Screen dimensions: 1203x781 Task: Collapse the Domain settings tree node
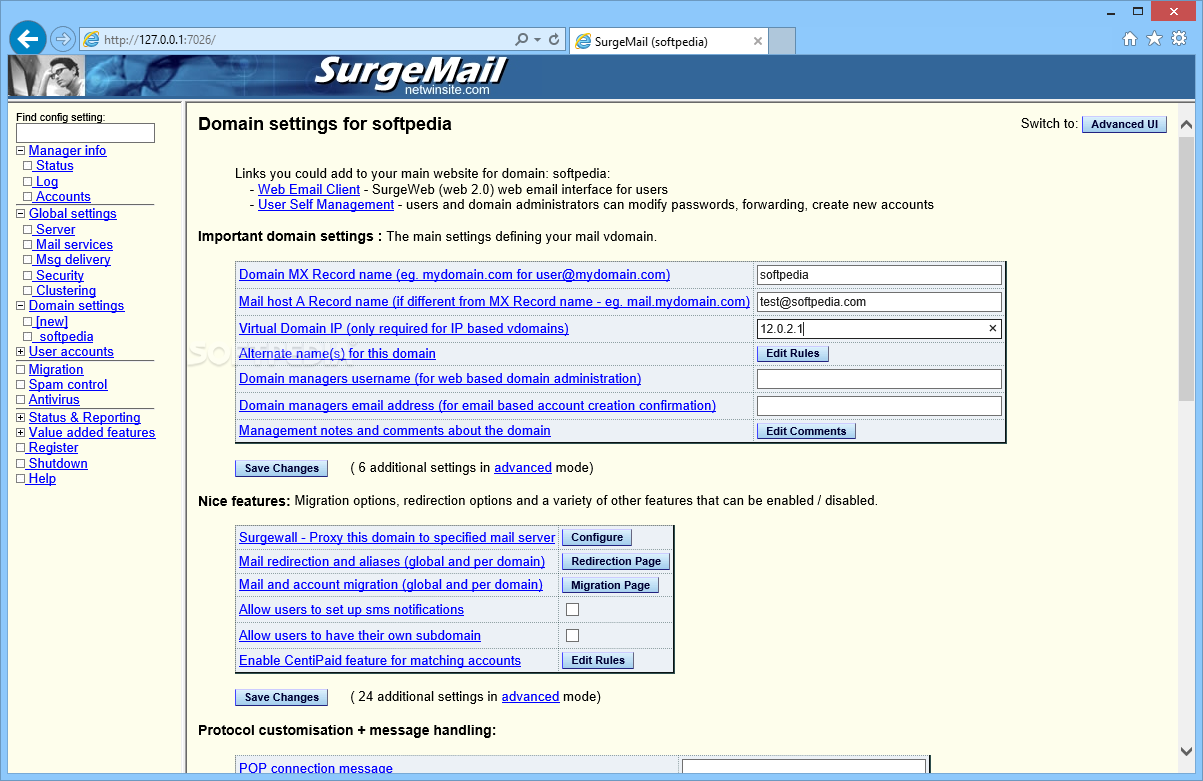tap(20, 306)
